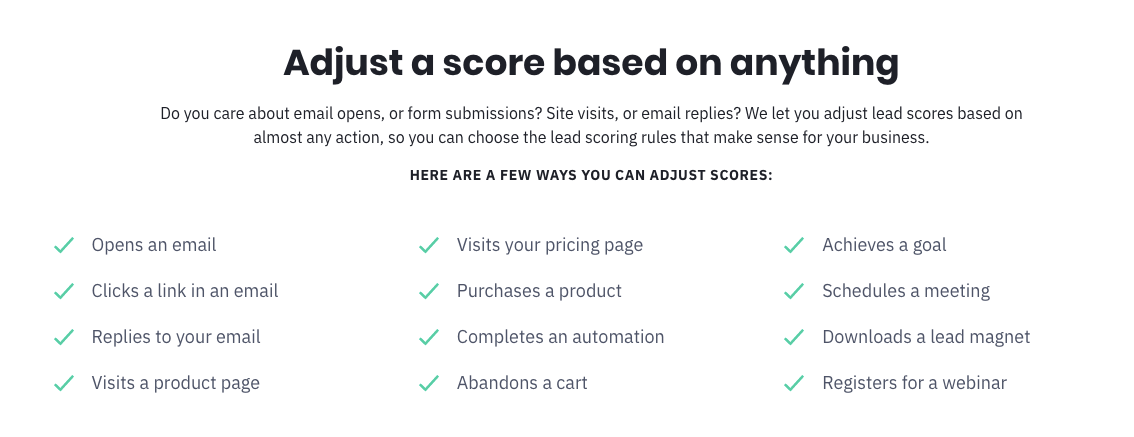Click the Opens an email text
The height and width of the screenshot is (437, 1134).
coord(154,245)
